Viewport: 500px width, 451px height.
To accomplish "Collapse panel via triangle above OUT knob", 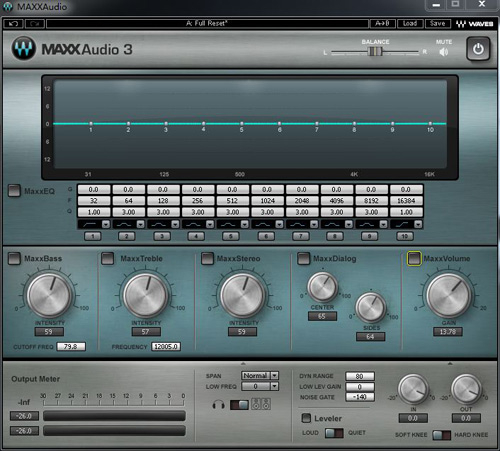I will tap(450, 363).
